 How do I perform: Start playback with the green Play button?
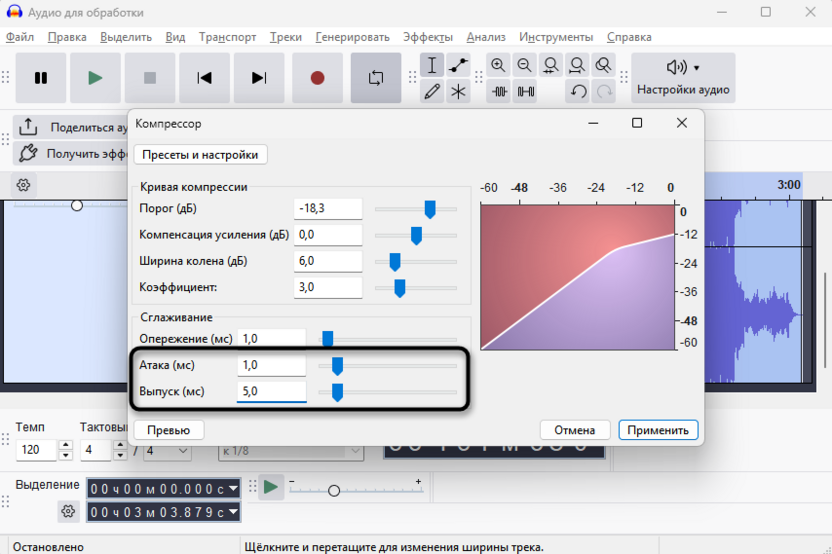click(95, 78)
